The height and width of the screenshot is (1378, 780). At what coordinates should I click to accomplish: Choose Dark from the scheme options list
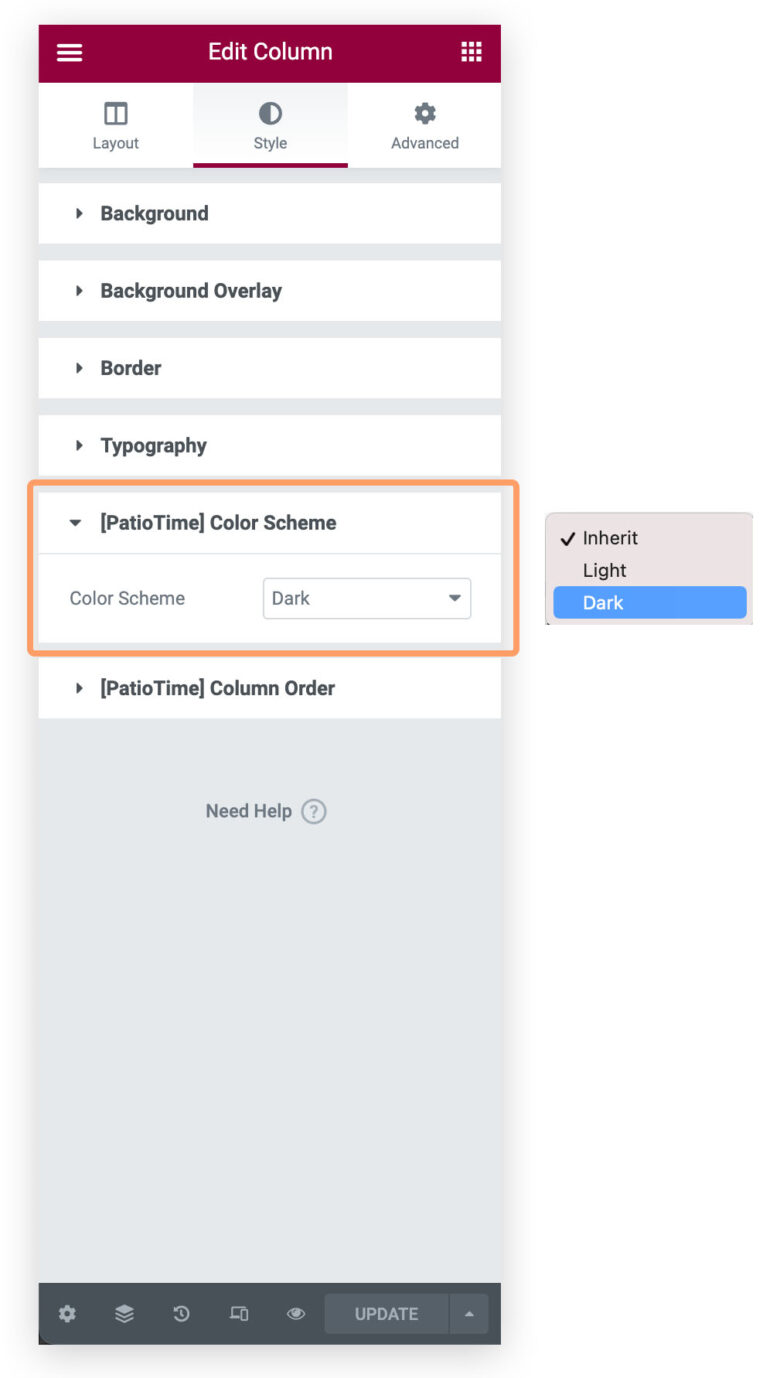[x=649, y=602]
